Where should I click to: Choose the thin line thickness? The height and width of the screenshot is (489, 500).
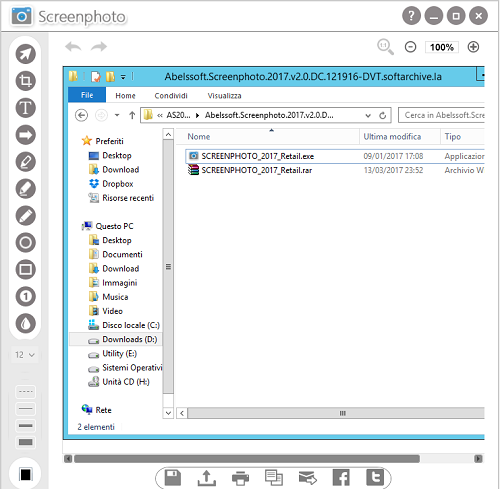click(26, 409)
